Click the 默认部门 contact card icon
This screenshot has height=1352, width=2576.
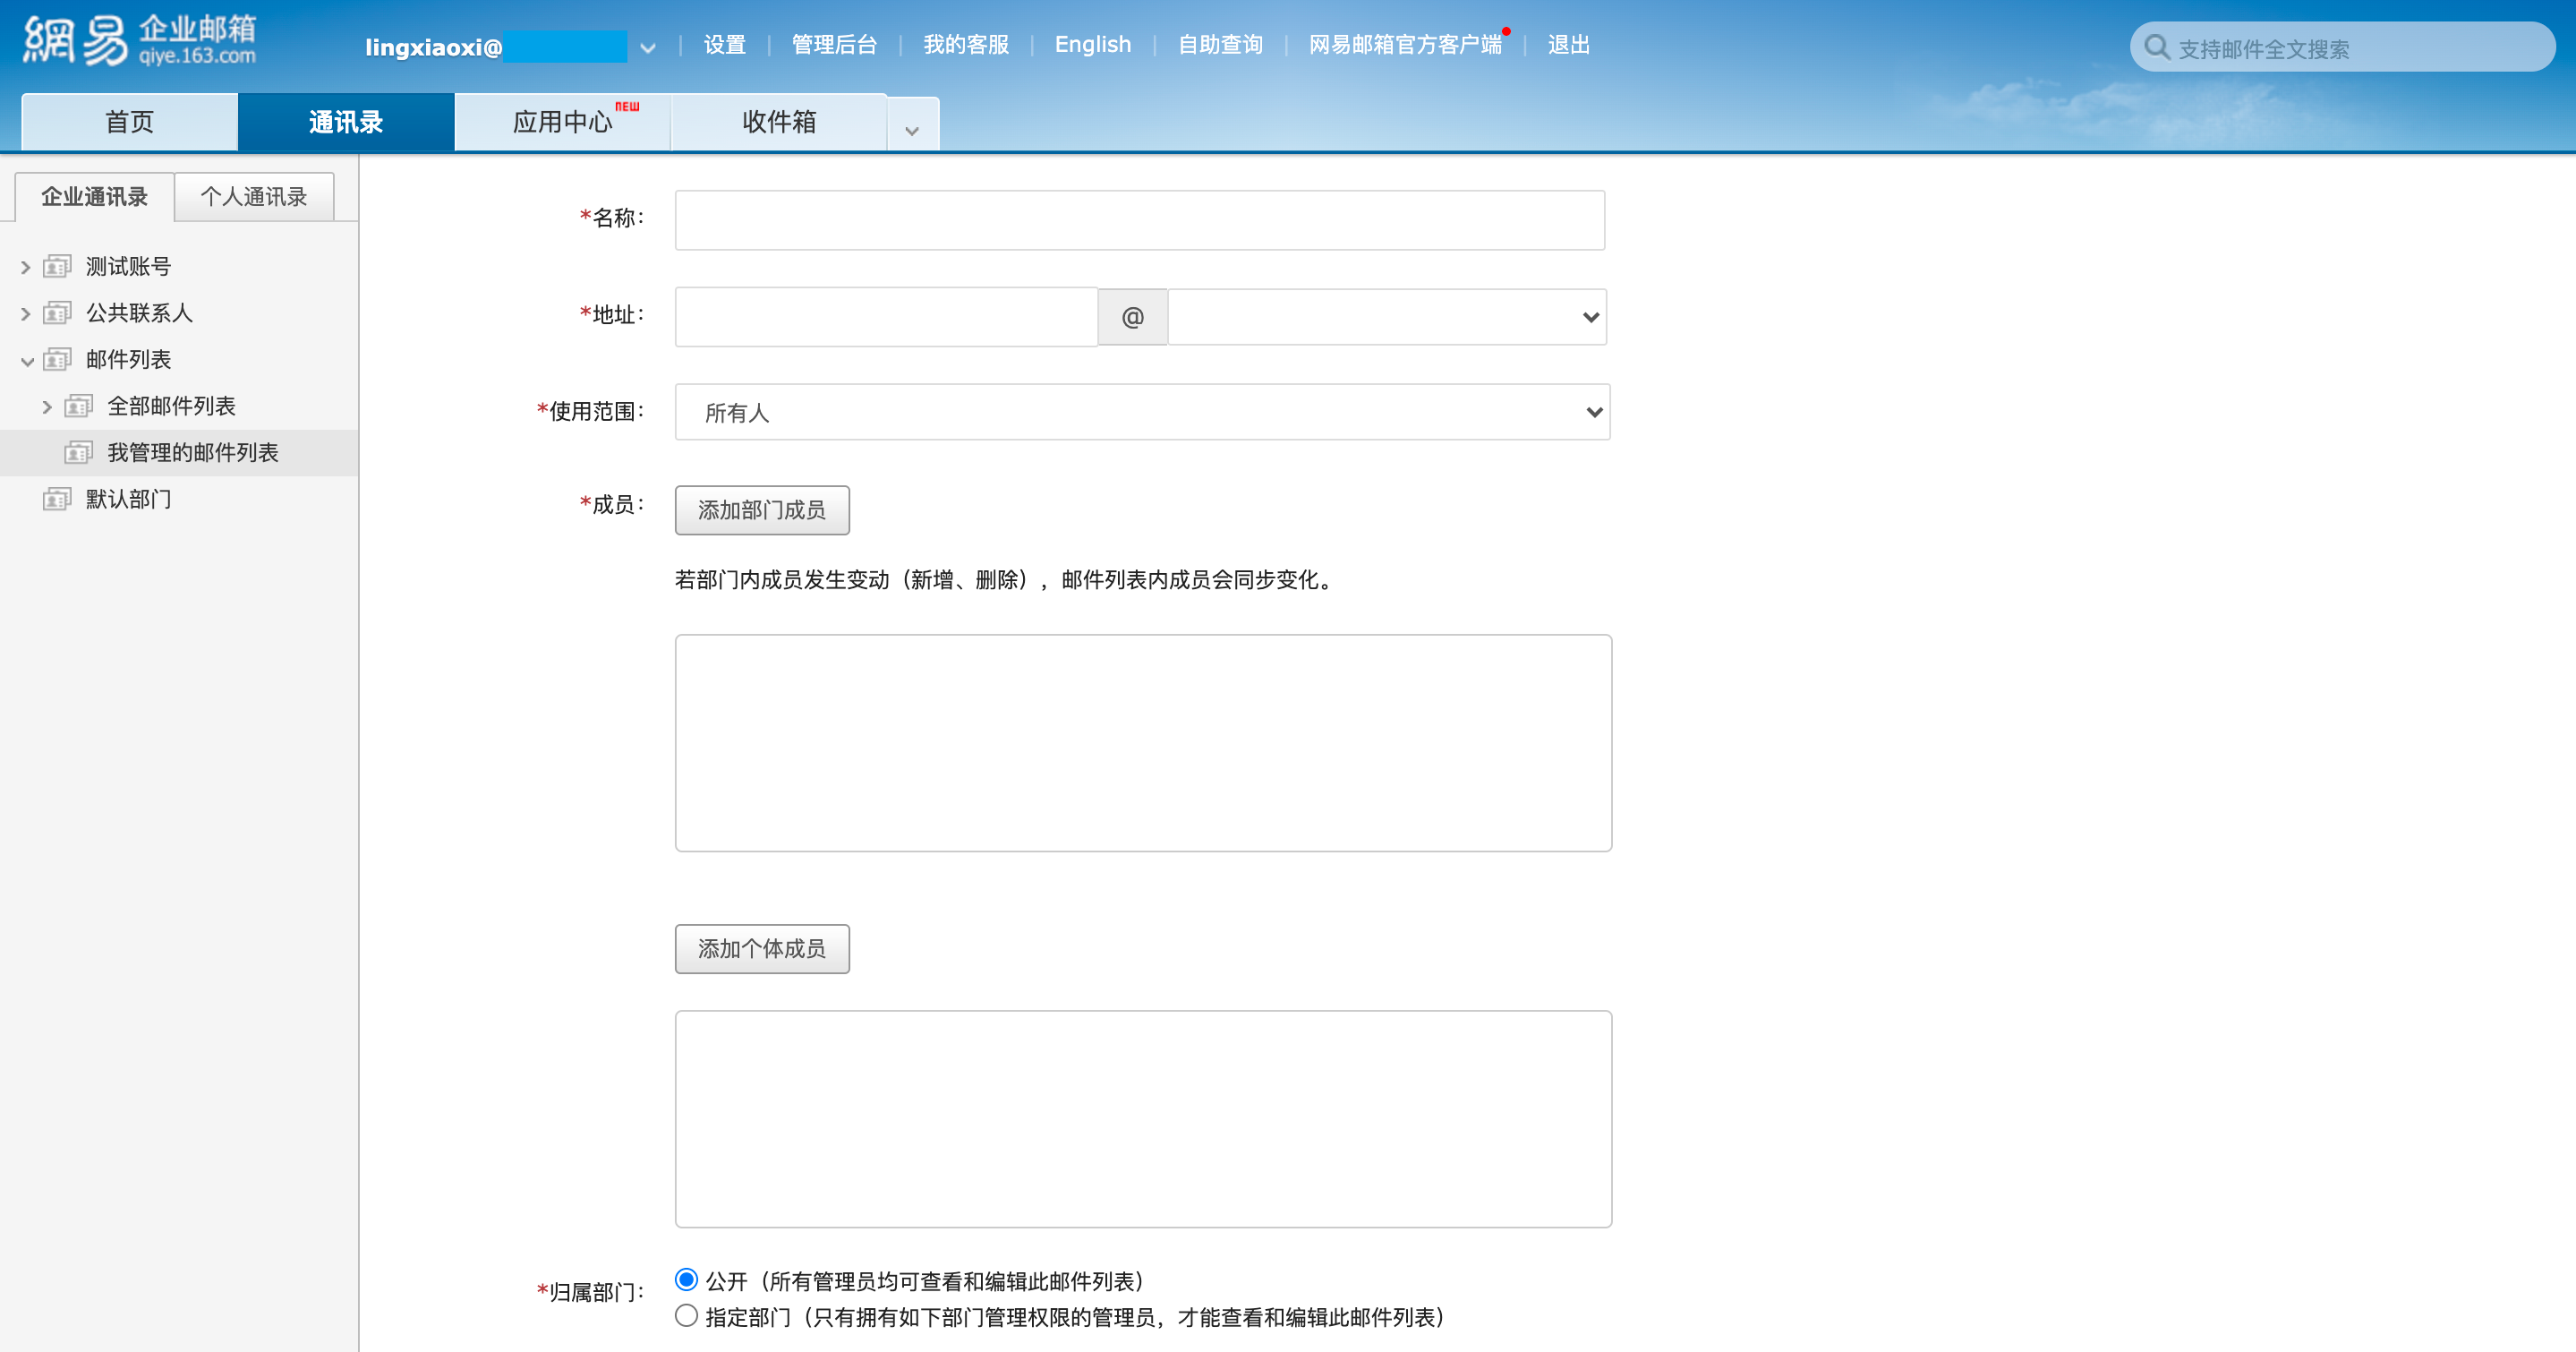coord(57,499)
